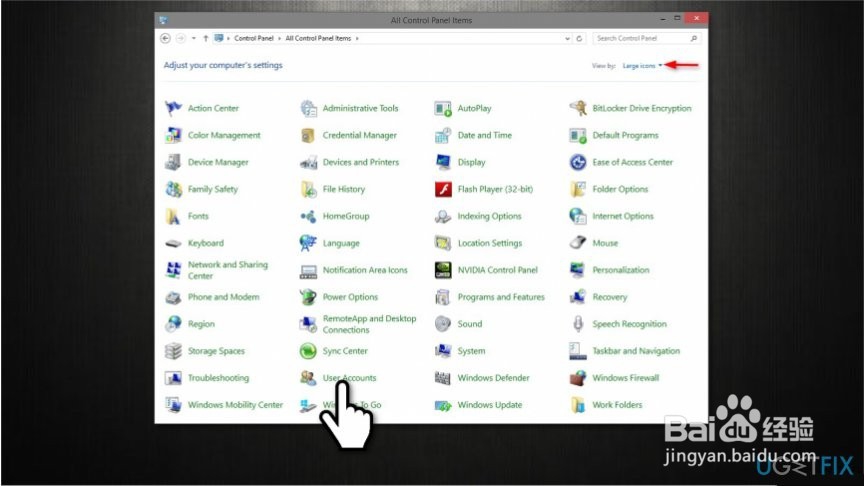Open the Region link
The image size is (865, 486).
201,324
